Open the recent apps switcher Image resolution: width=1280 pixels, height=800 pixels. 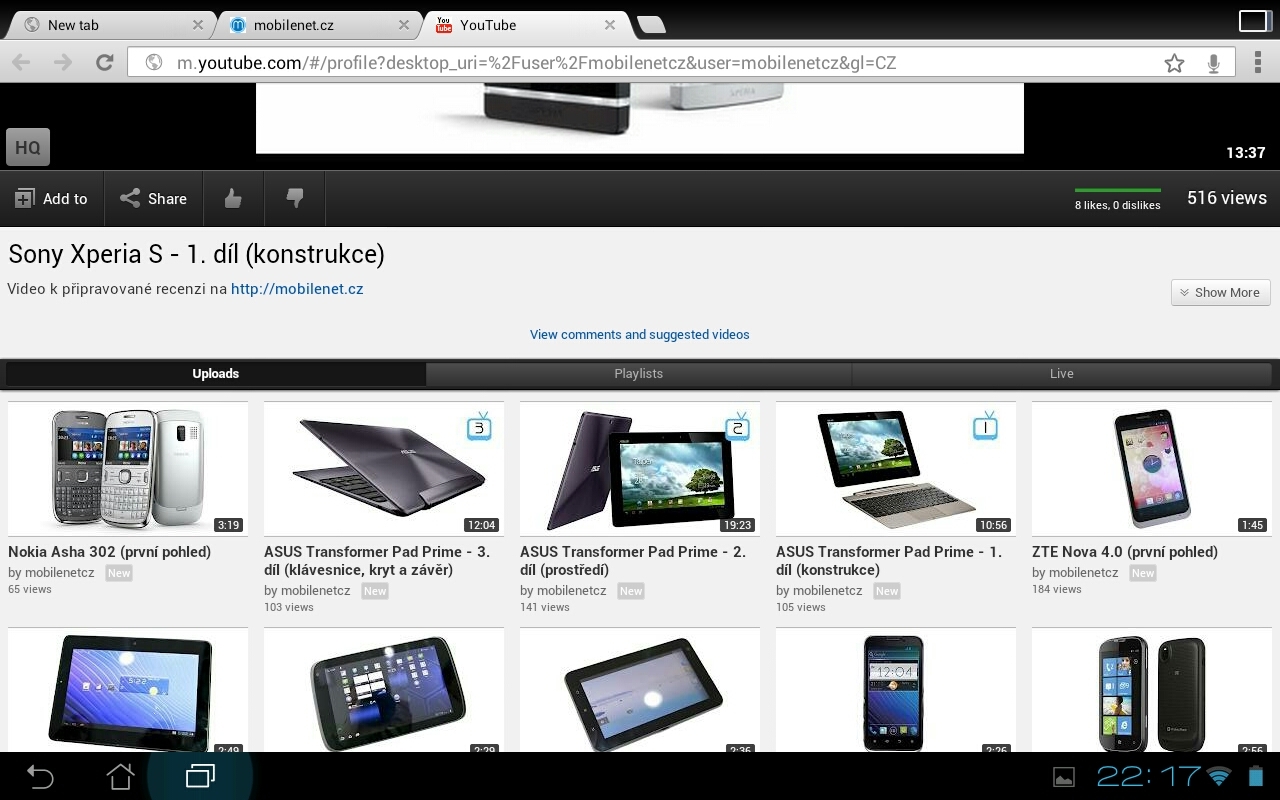[198, 776]
